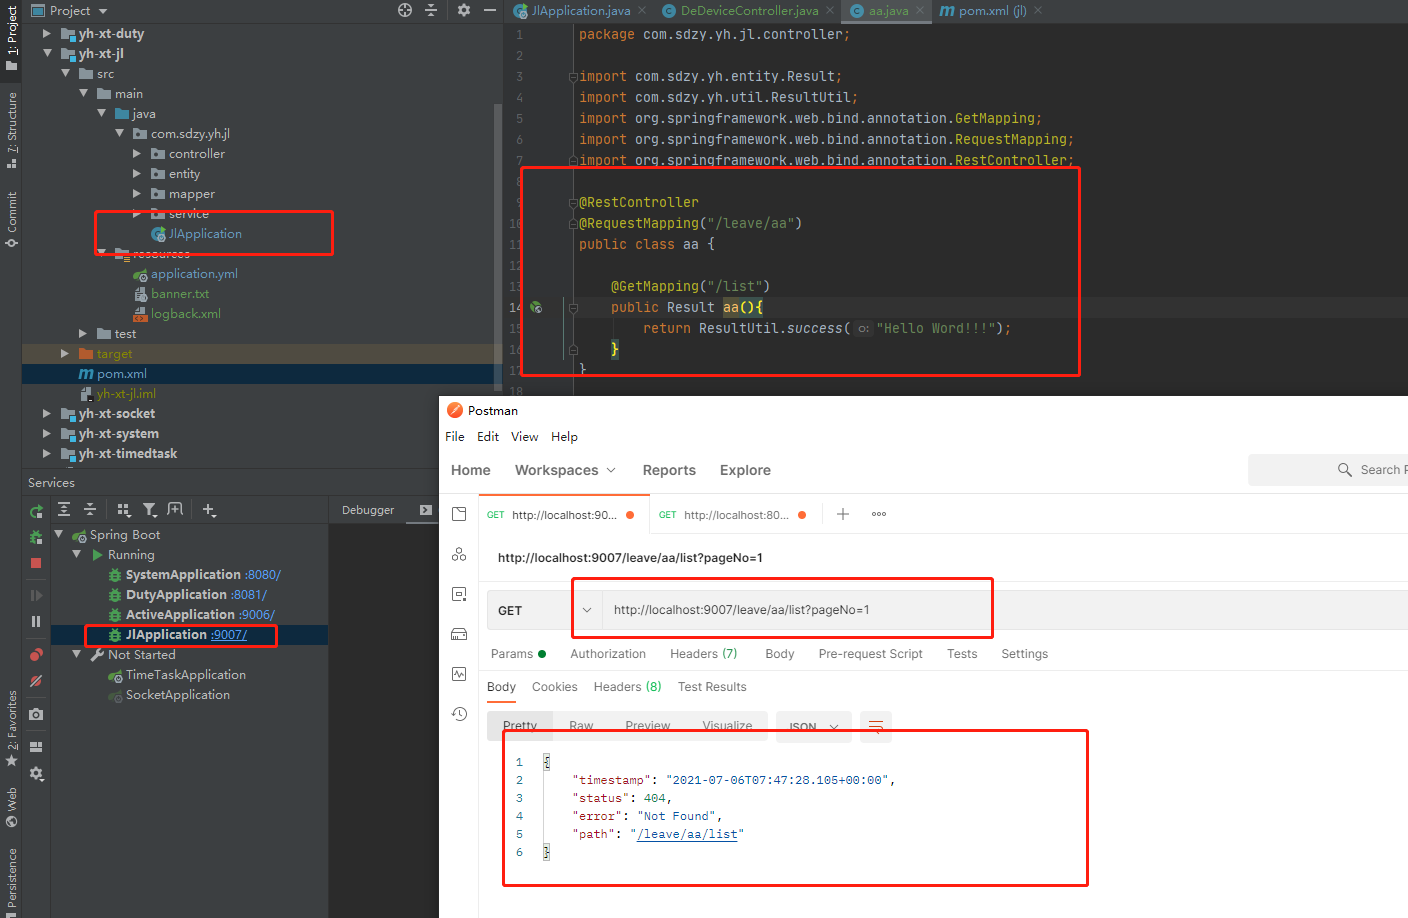This screenshot has height=918, width=1408.
Task: Open the Services filter dropdown
Action: point(150,509)
